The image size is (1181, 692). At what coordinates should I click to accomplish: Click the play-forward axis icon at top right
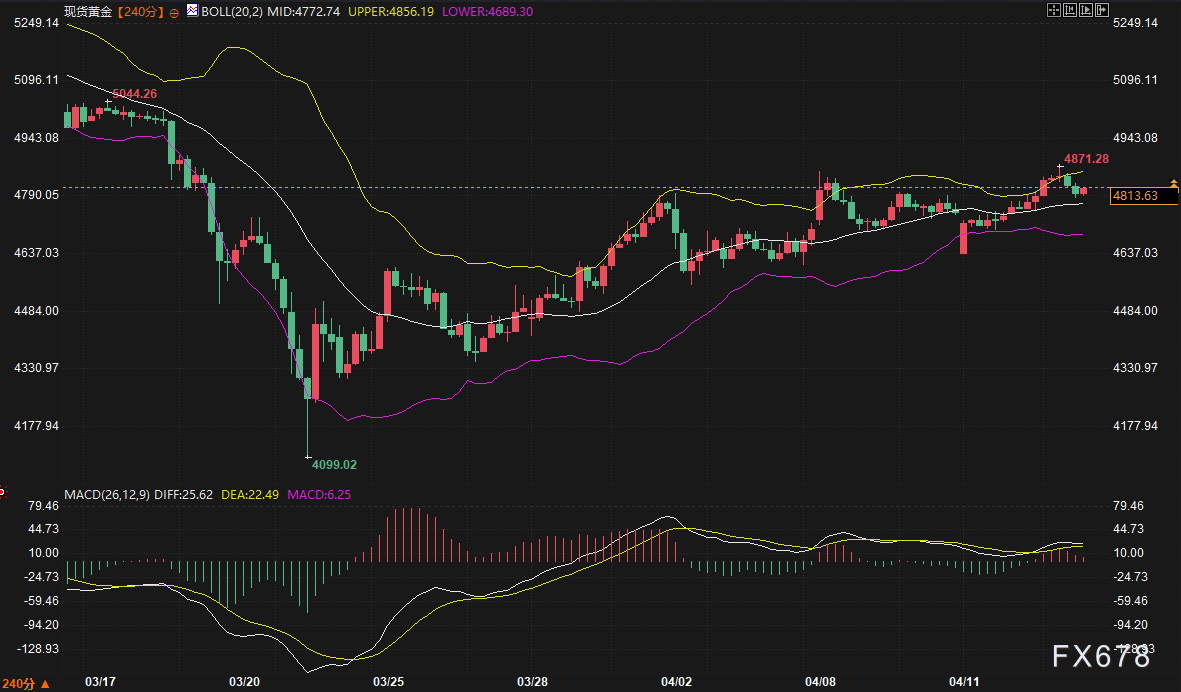(x=1085, y=10)
